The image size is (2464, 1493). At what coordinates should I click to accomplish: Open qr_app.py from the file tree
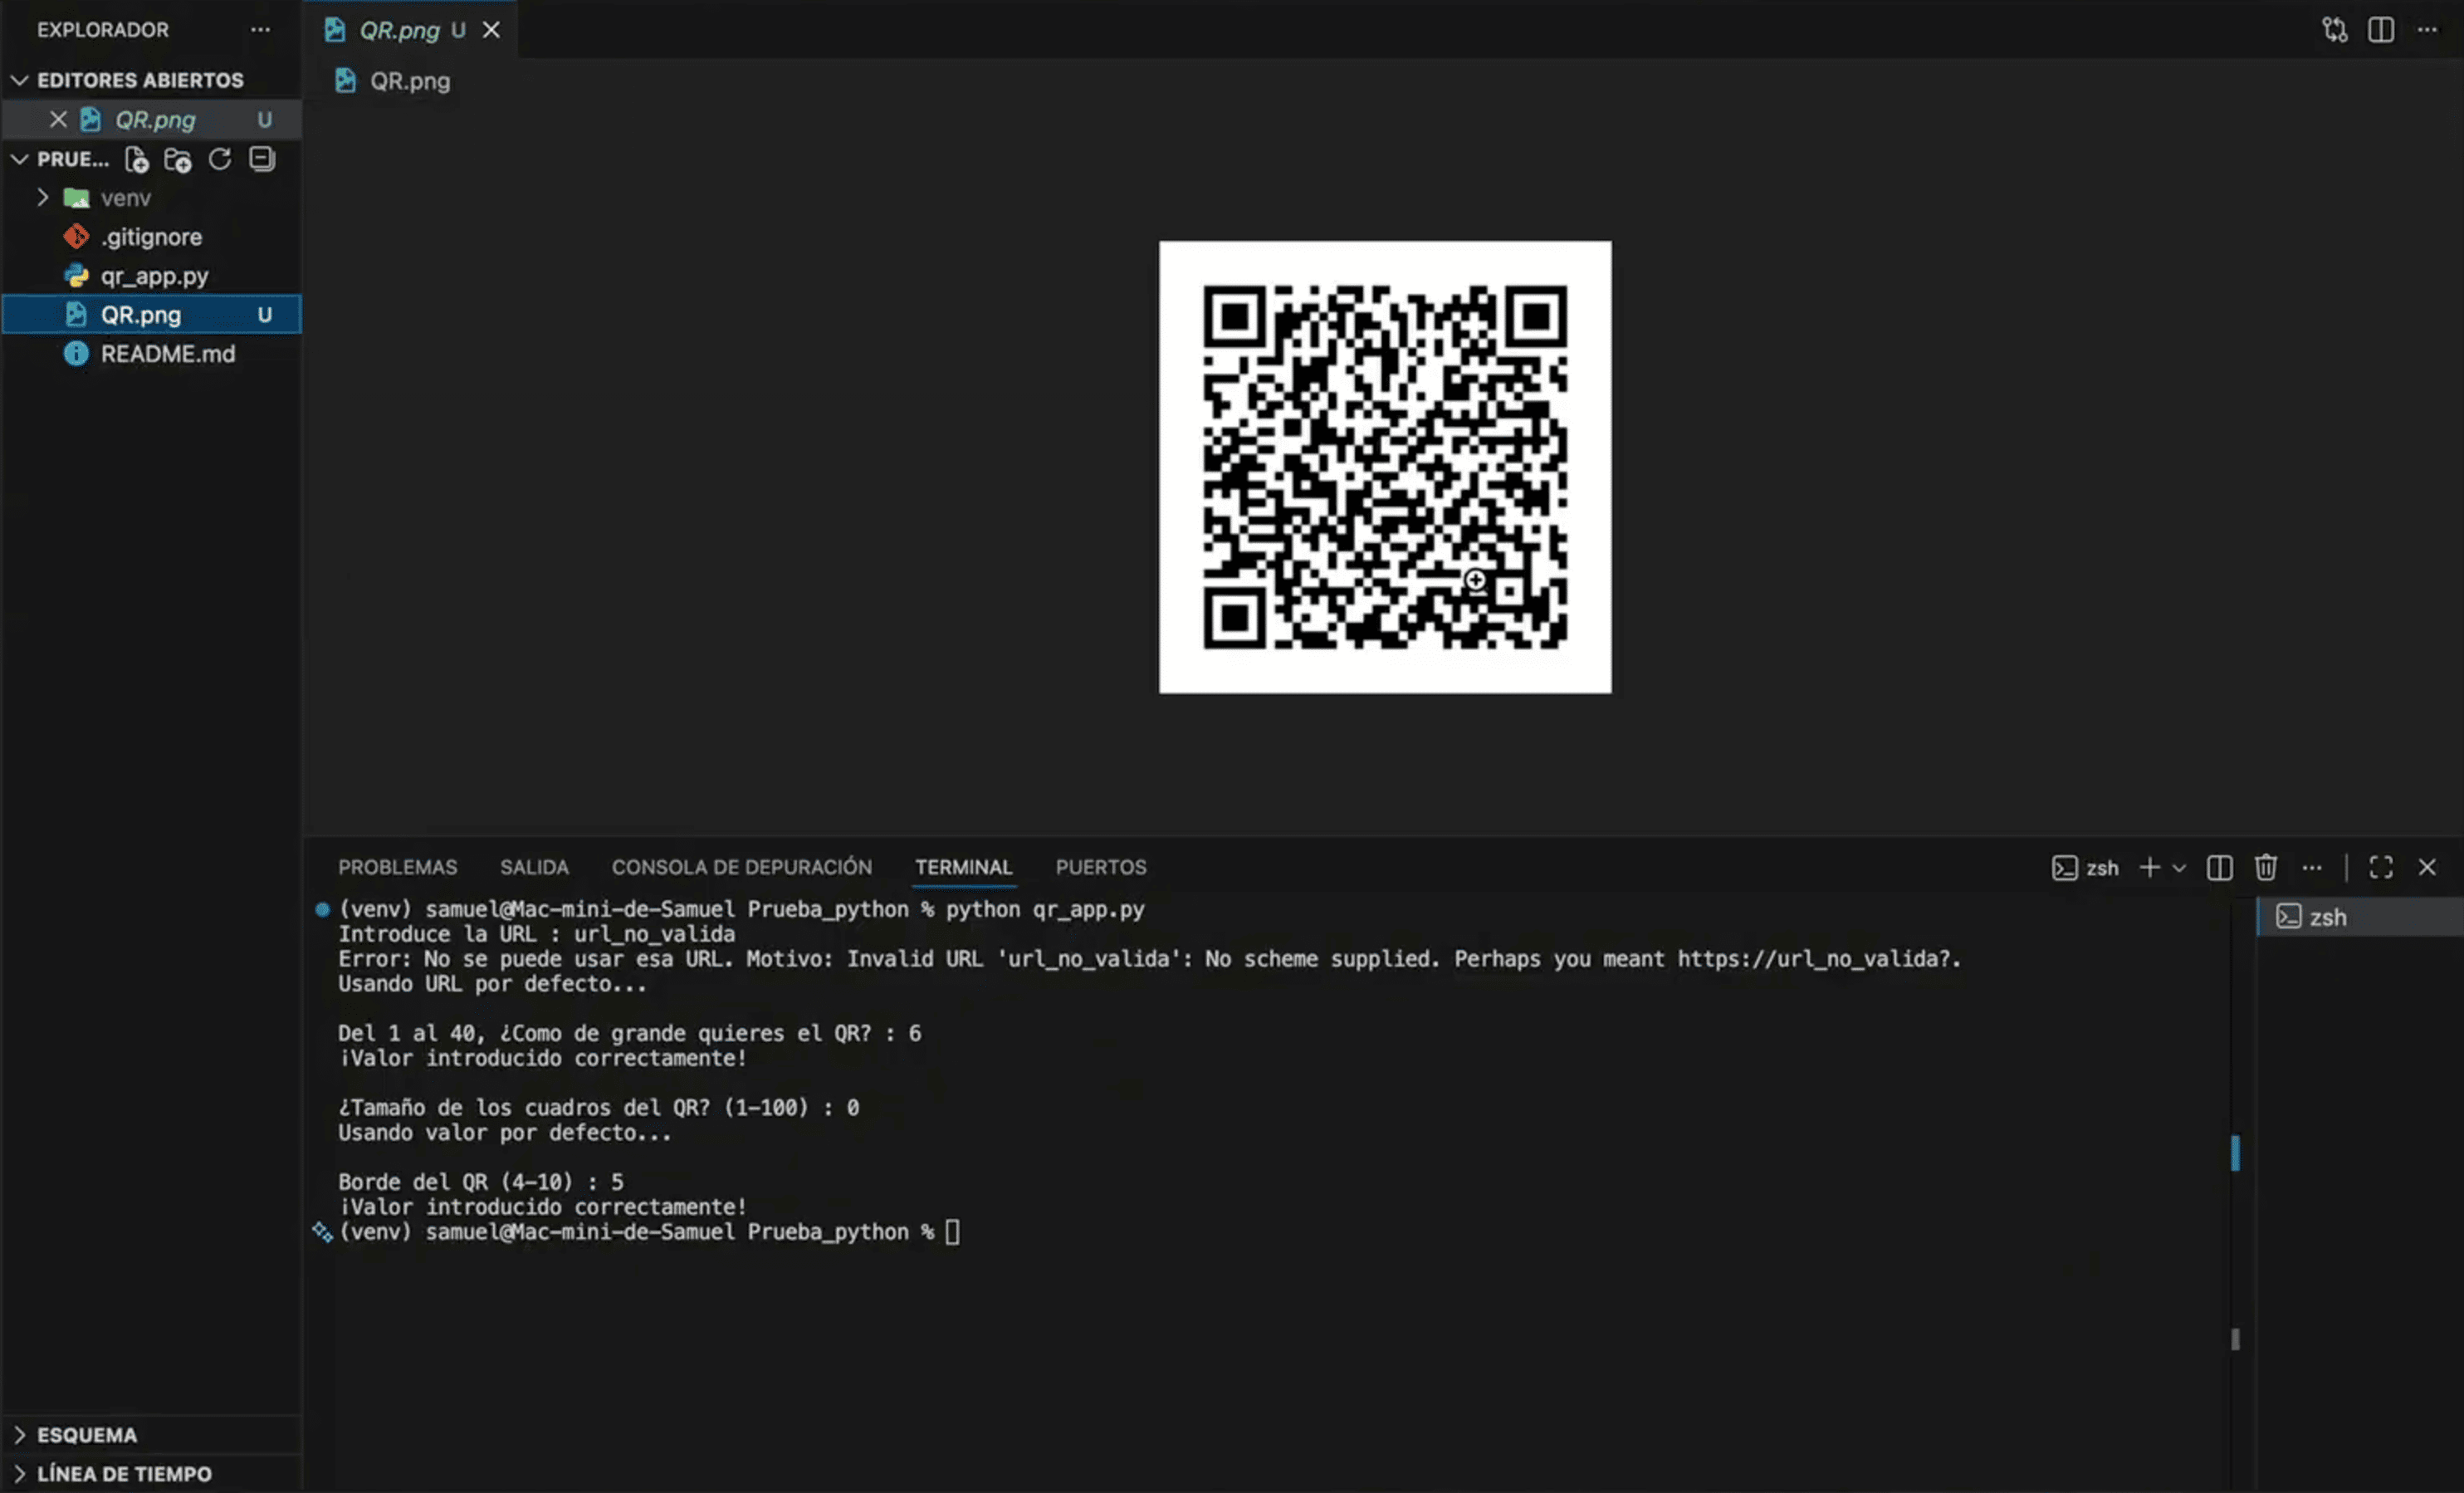pos(154,276)
